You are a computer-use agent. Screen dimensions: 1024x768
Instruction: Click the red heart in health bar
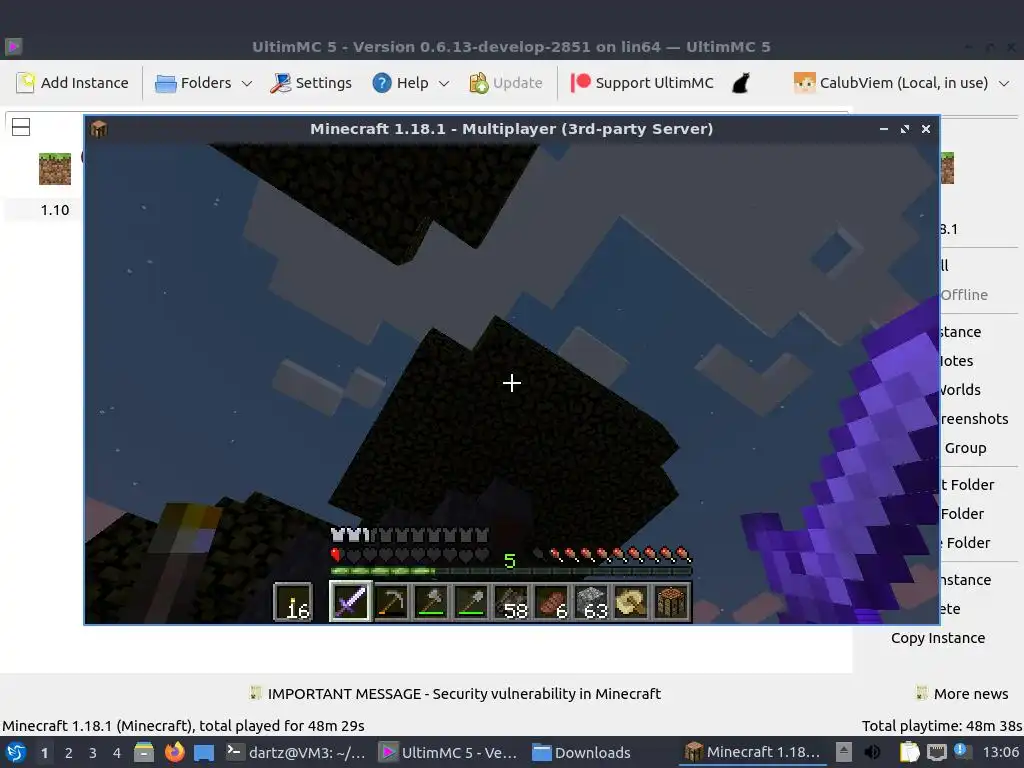coord(336,555)
